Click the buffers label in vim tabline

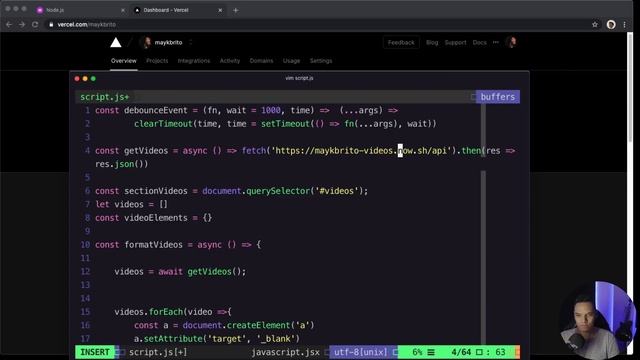498,97
